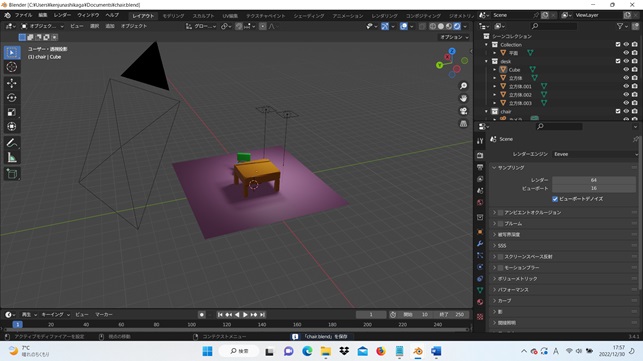643x361 pixels.
Task: Switch perspective/orthographic with grid icon
Action: (x=463, y=124)
